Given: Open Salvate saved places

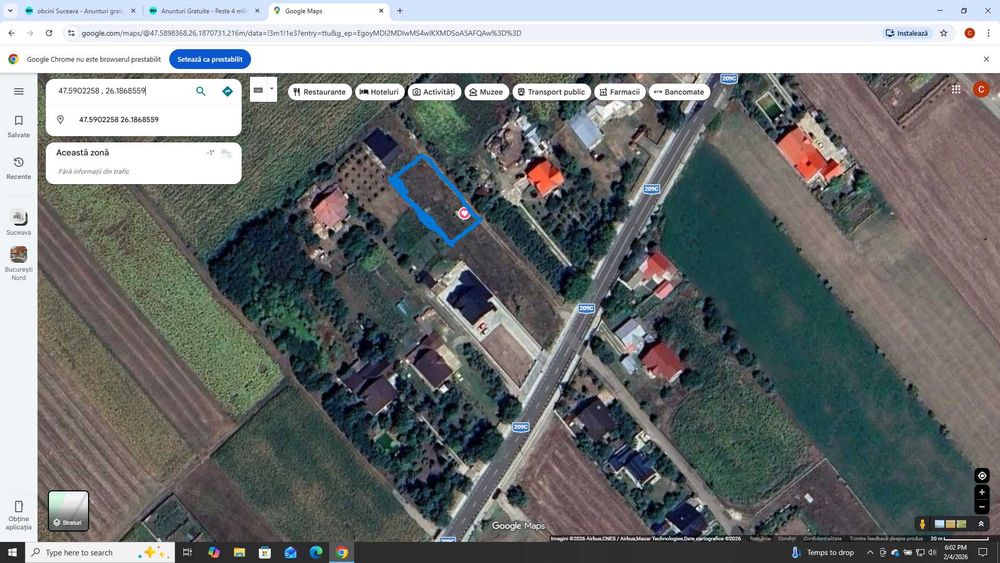Looking at the screenshot, I should click(18, 126).
